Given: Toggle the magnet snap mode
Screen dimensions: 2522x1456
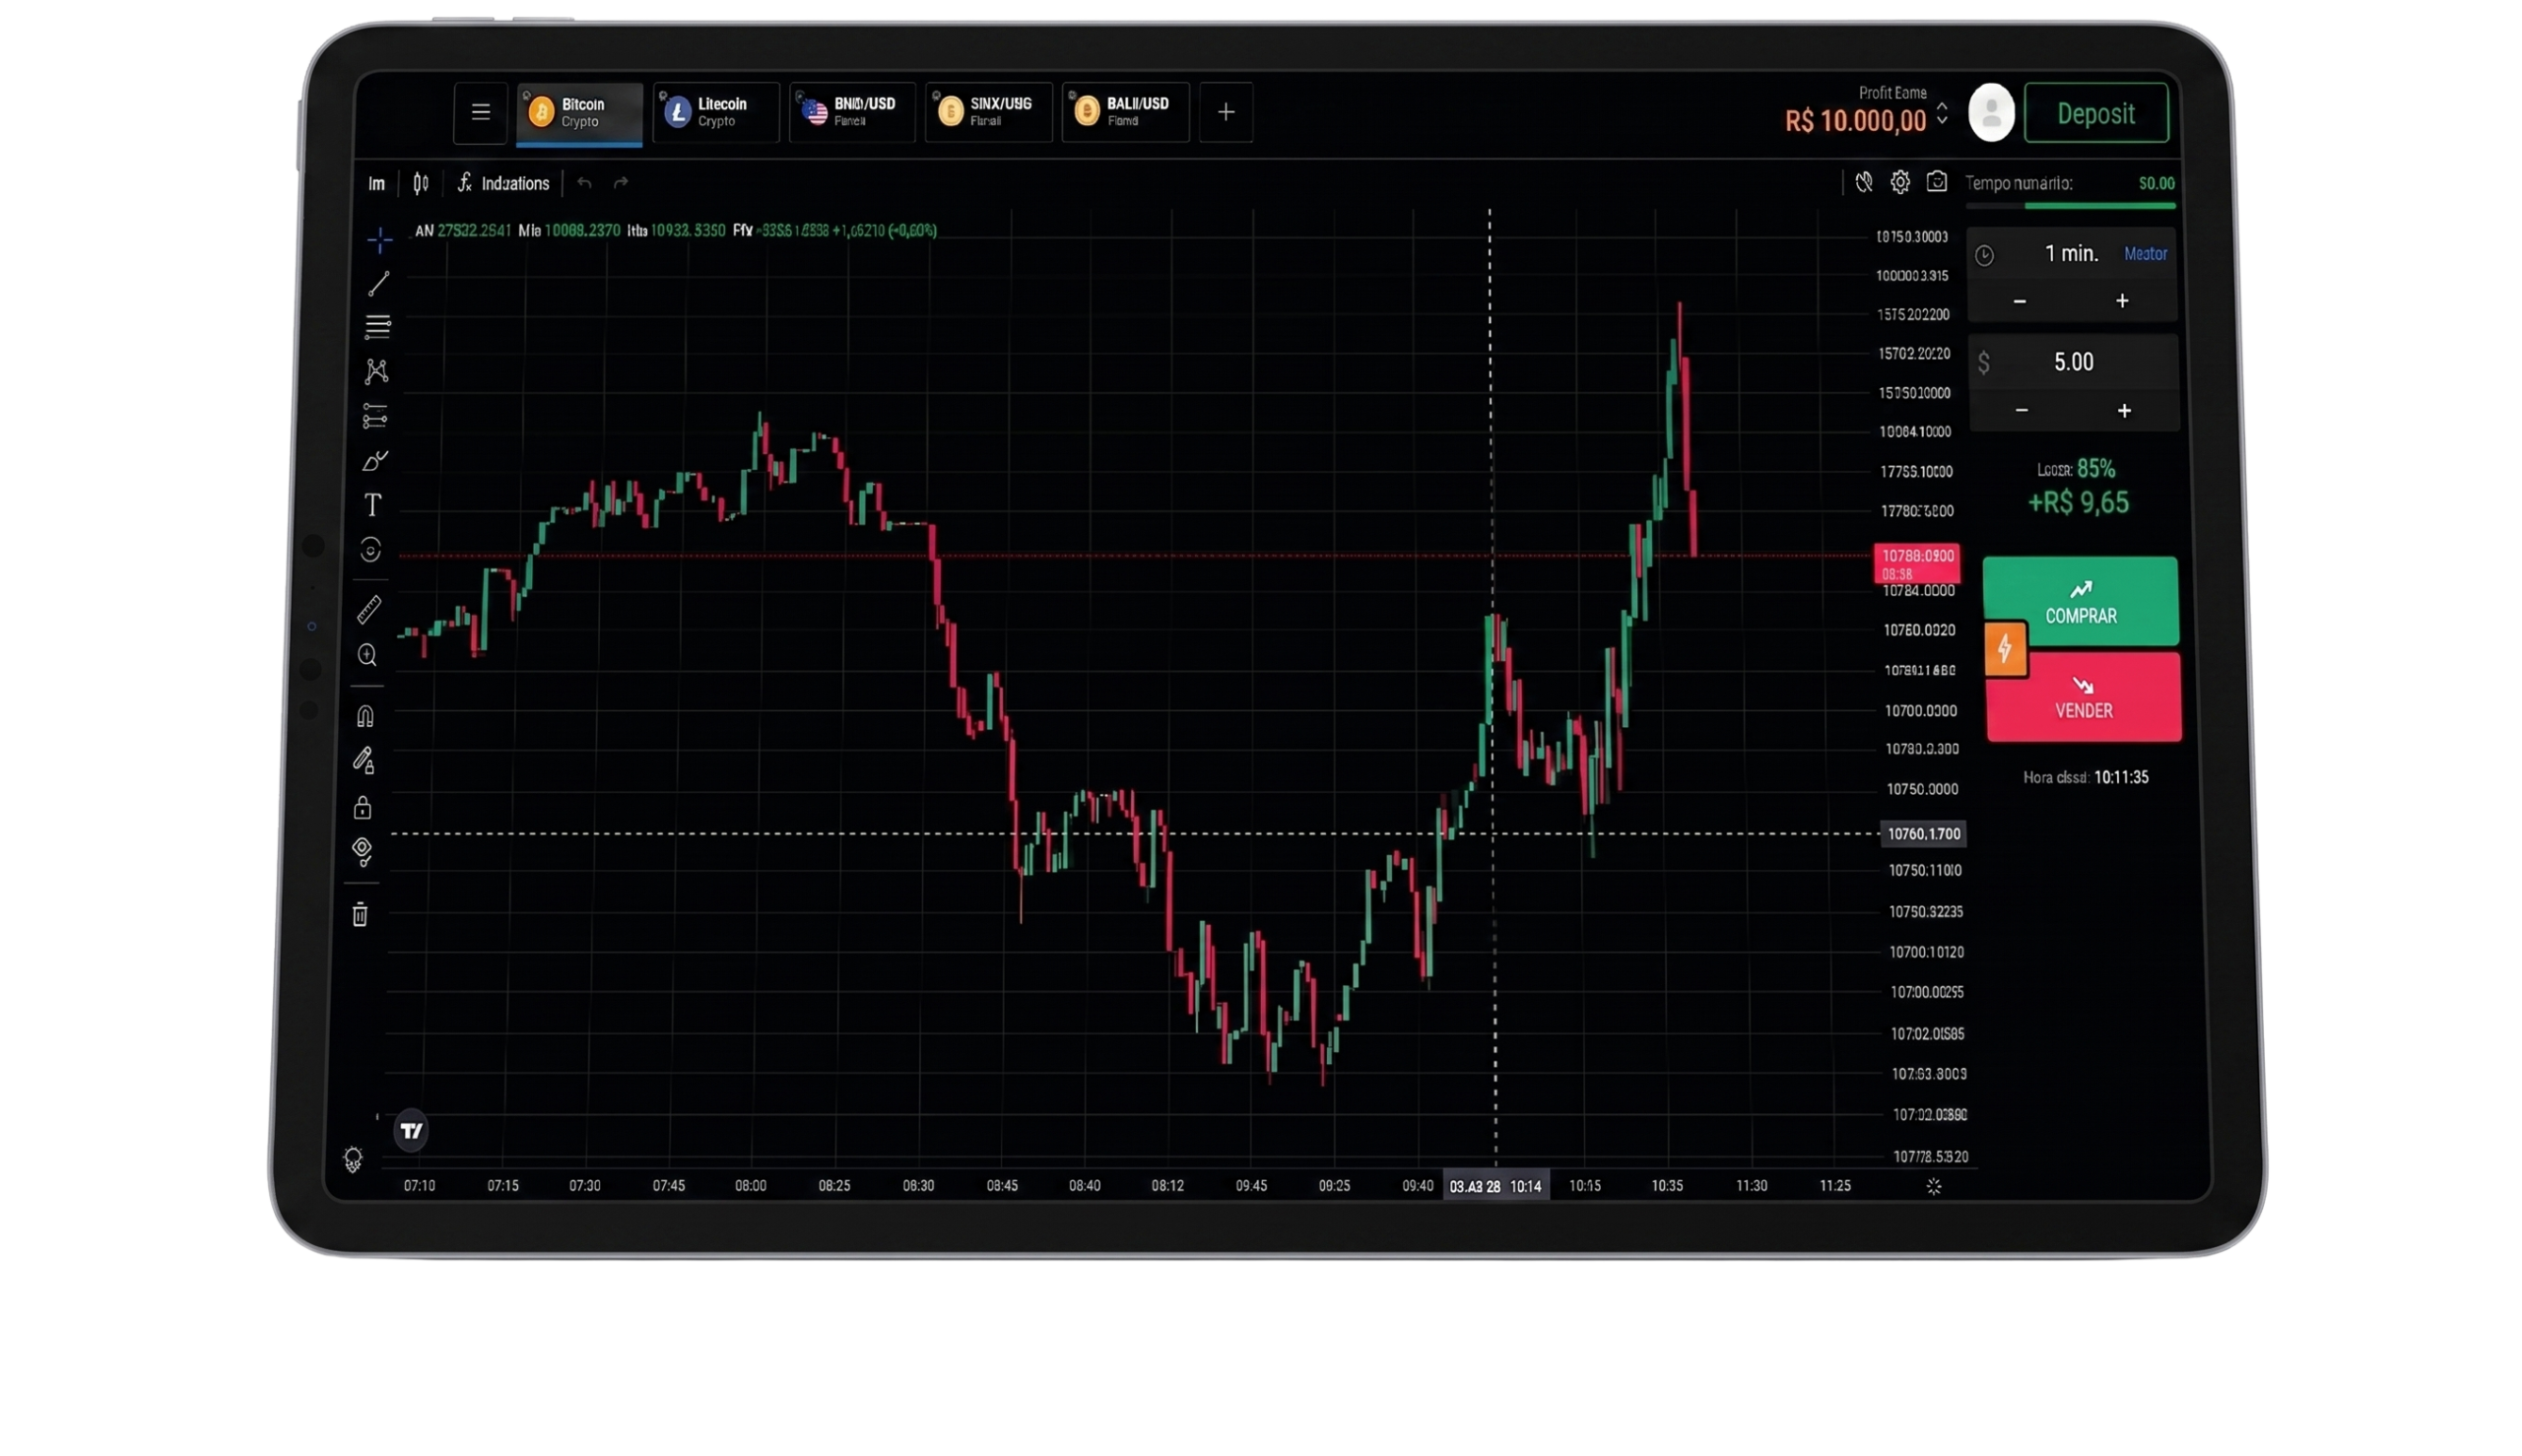Looking at the screenshot, I should pos(365,716).
